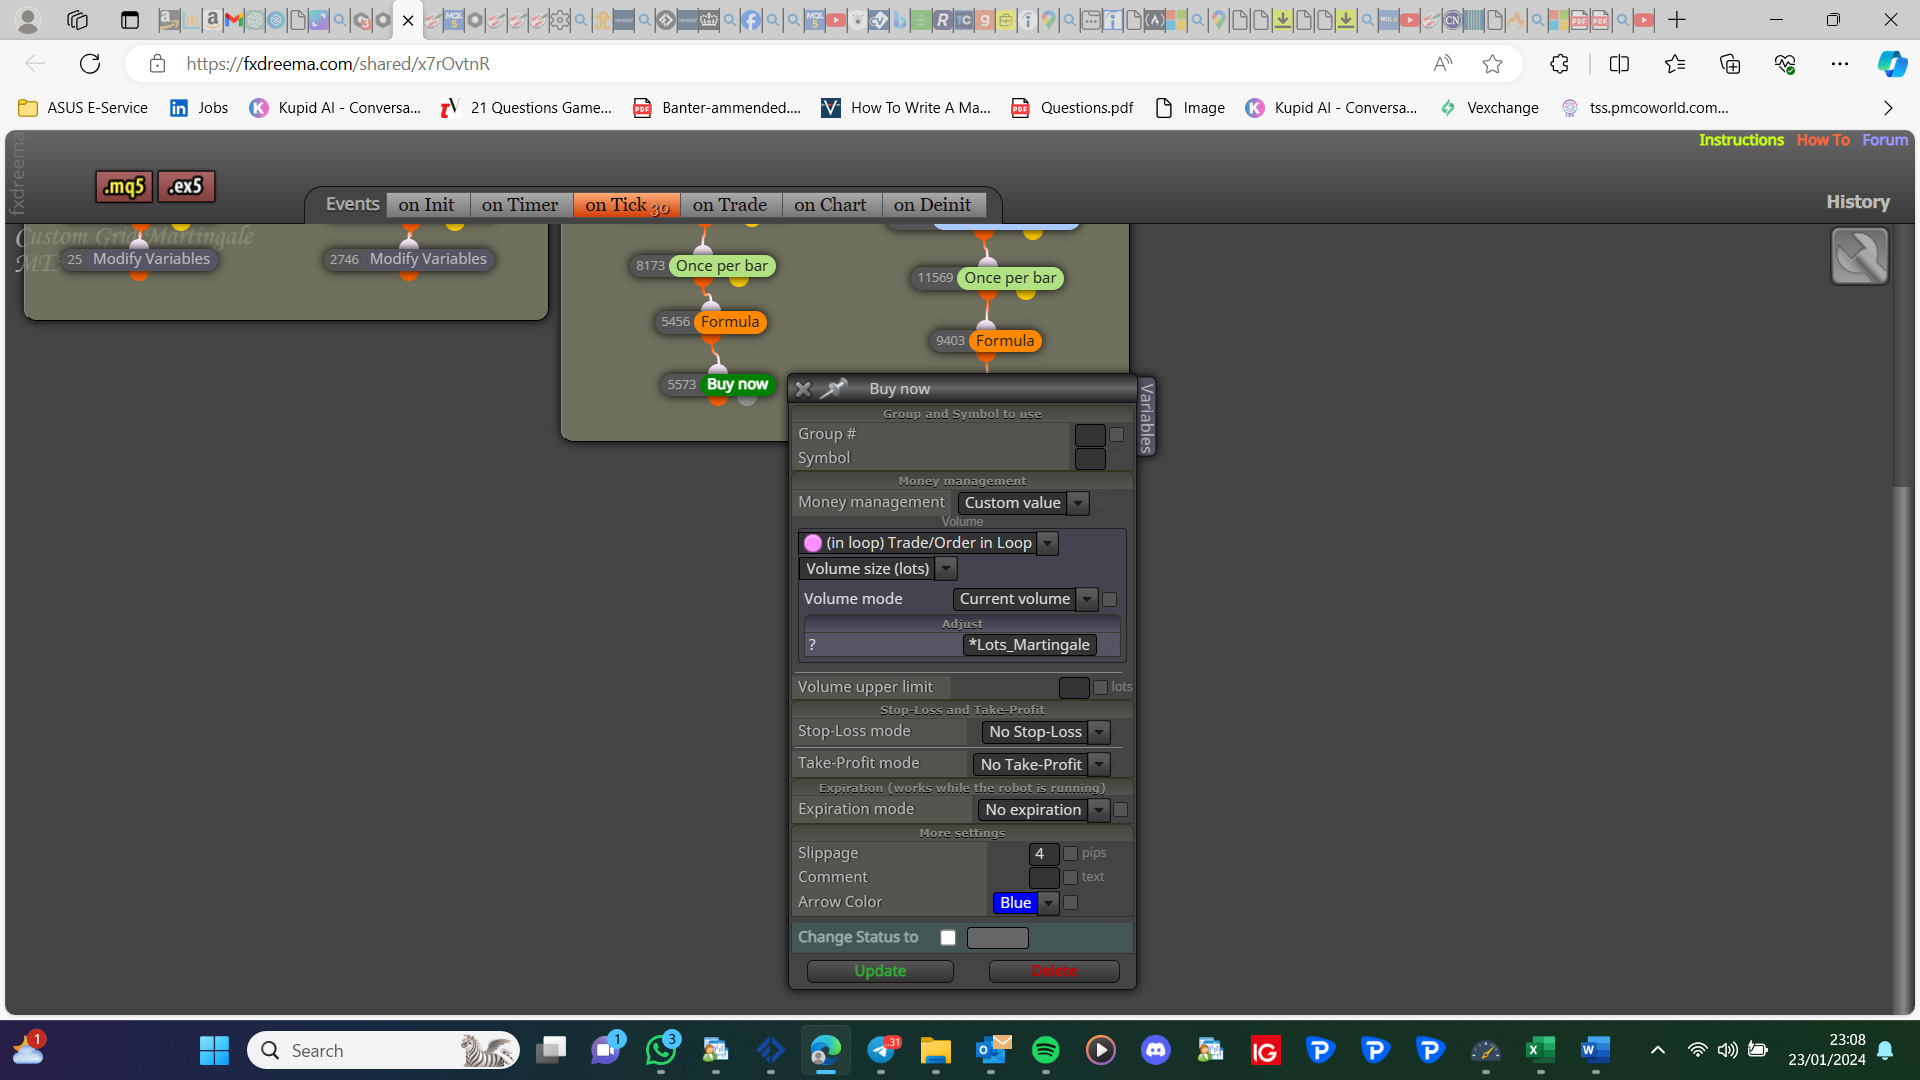Open Volume mode Current volume dropdown
Screen dimensions: 1920x1080
click(1025, 599)
